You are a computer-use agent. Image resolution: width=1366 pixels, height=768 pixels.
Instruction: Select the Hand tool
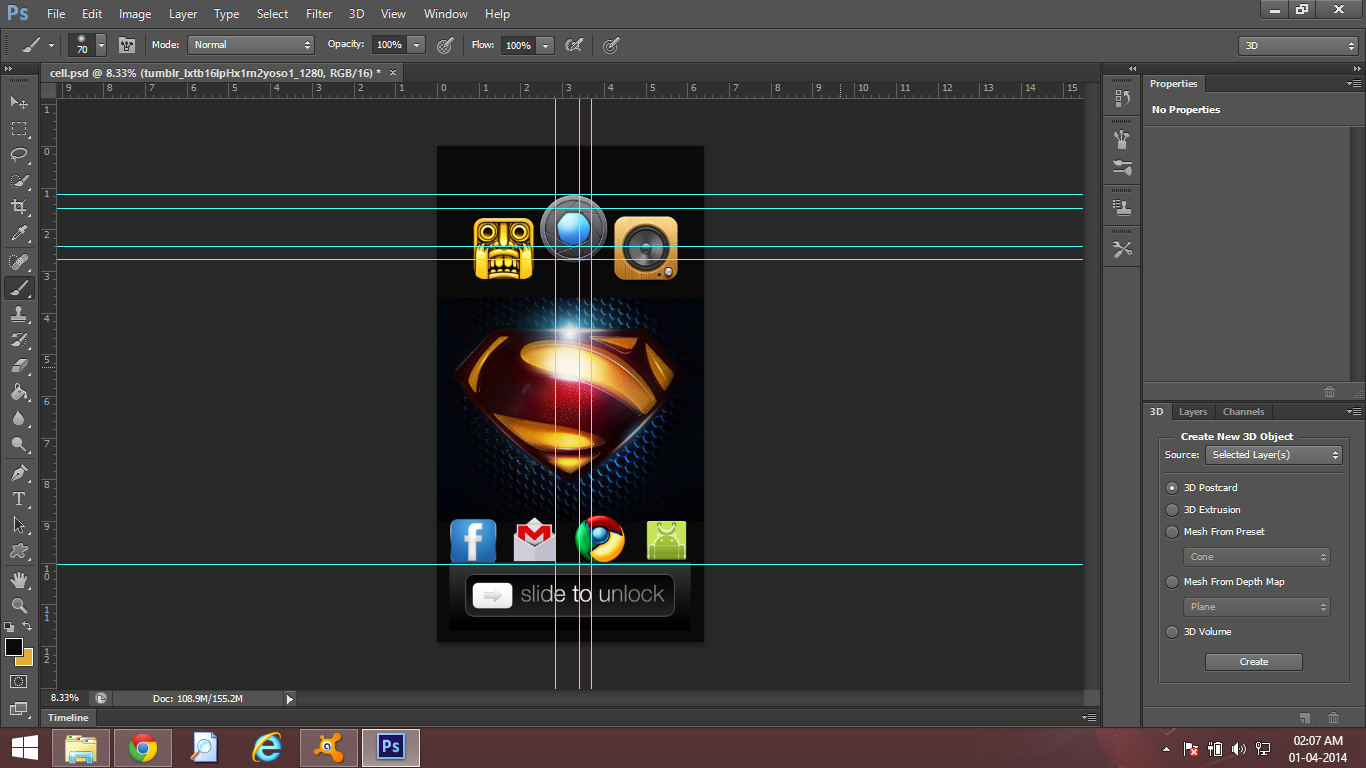coord(19,580)
